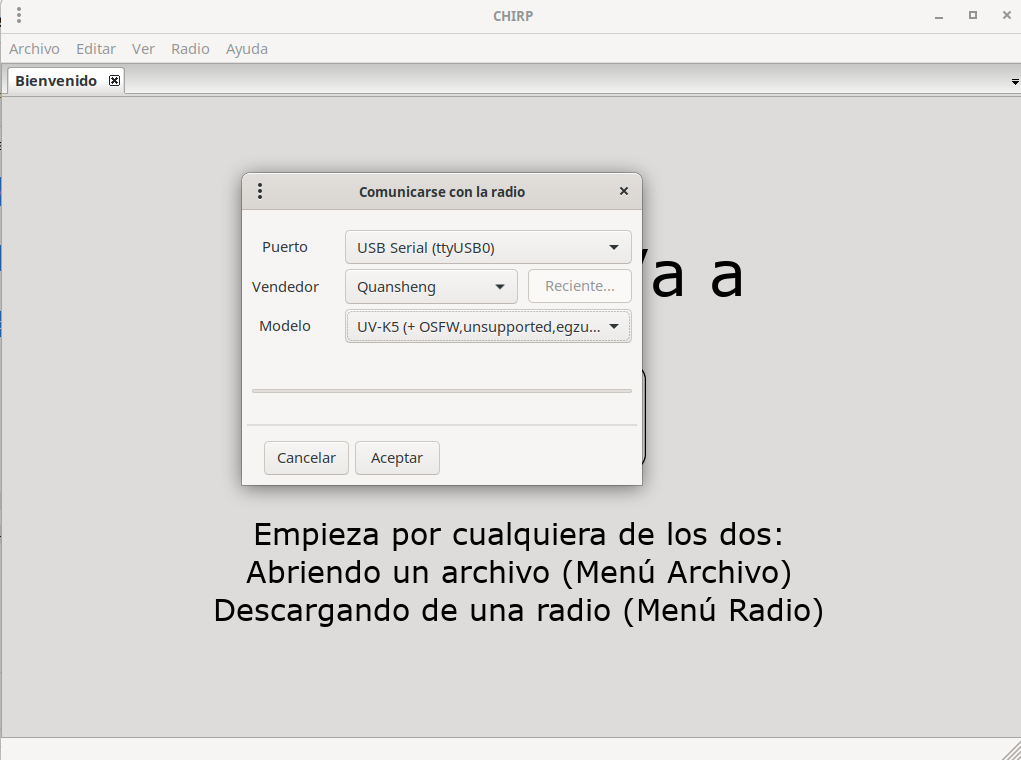Viewport: 1021px width, 760px height.
Task: Select the Bienvenido tab
Action: 56,81
